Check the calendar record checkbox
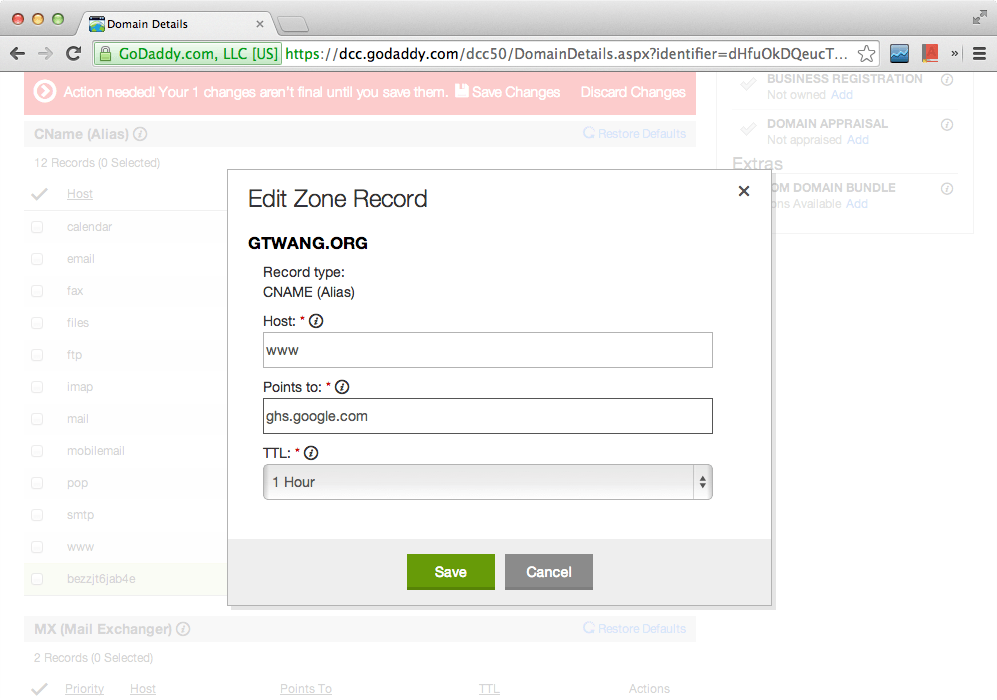The height and width of the screenshot is (700, 997). (x=37, y=227)
